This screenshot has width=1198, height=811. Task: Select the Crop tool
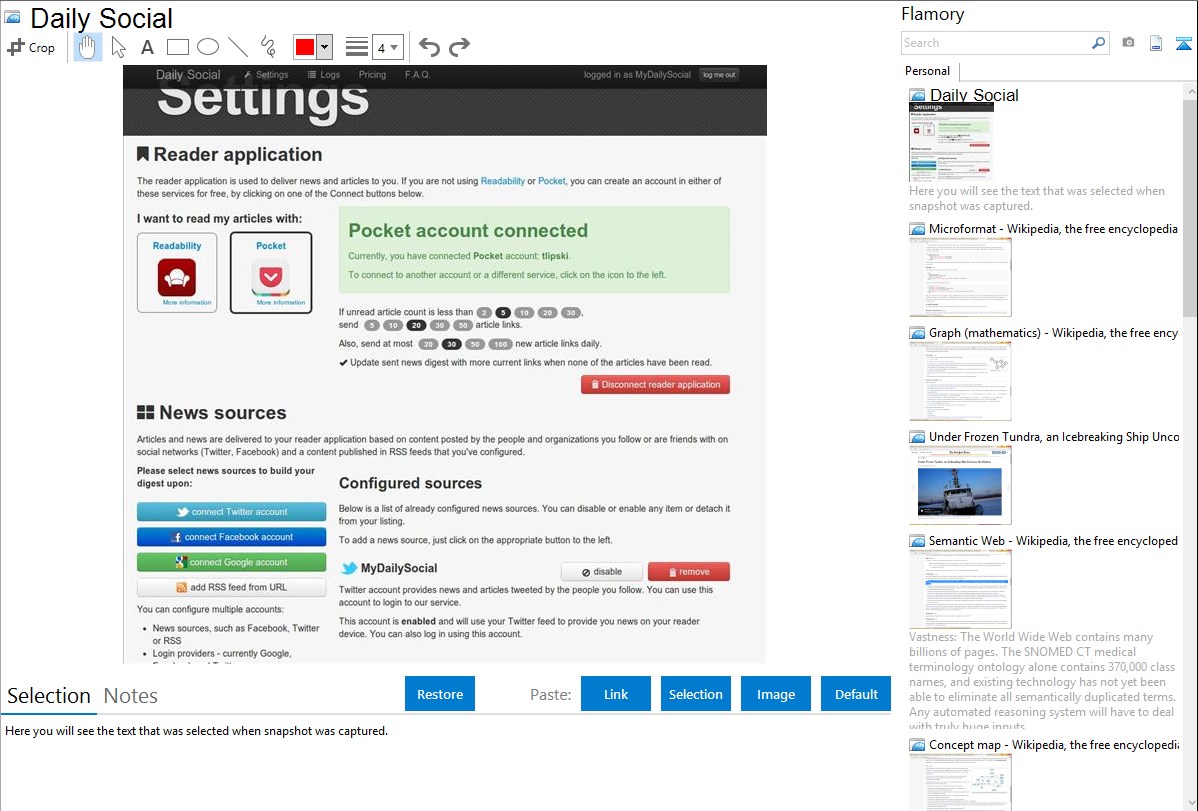click(x=31, y=47)
